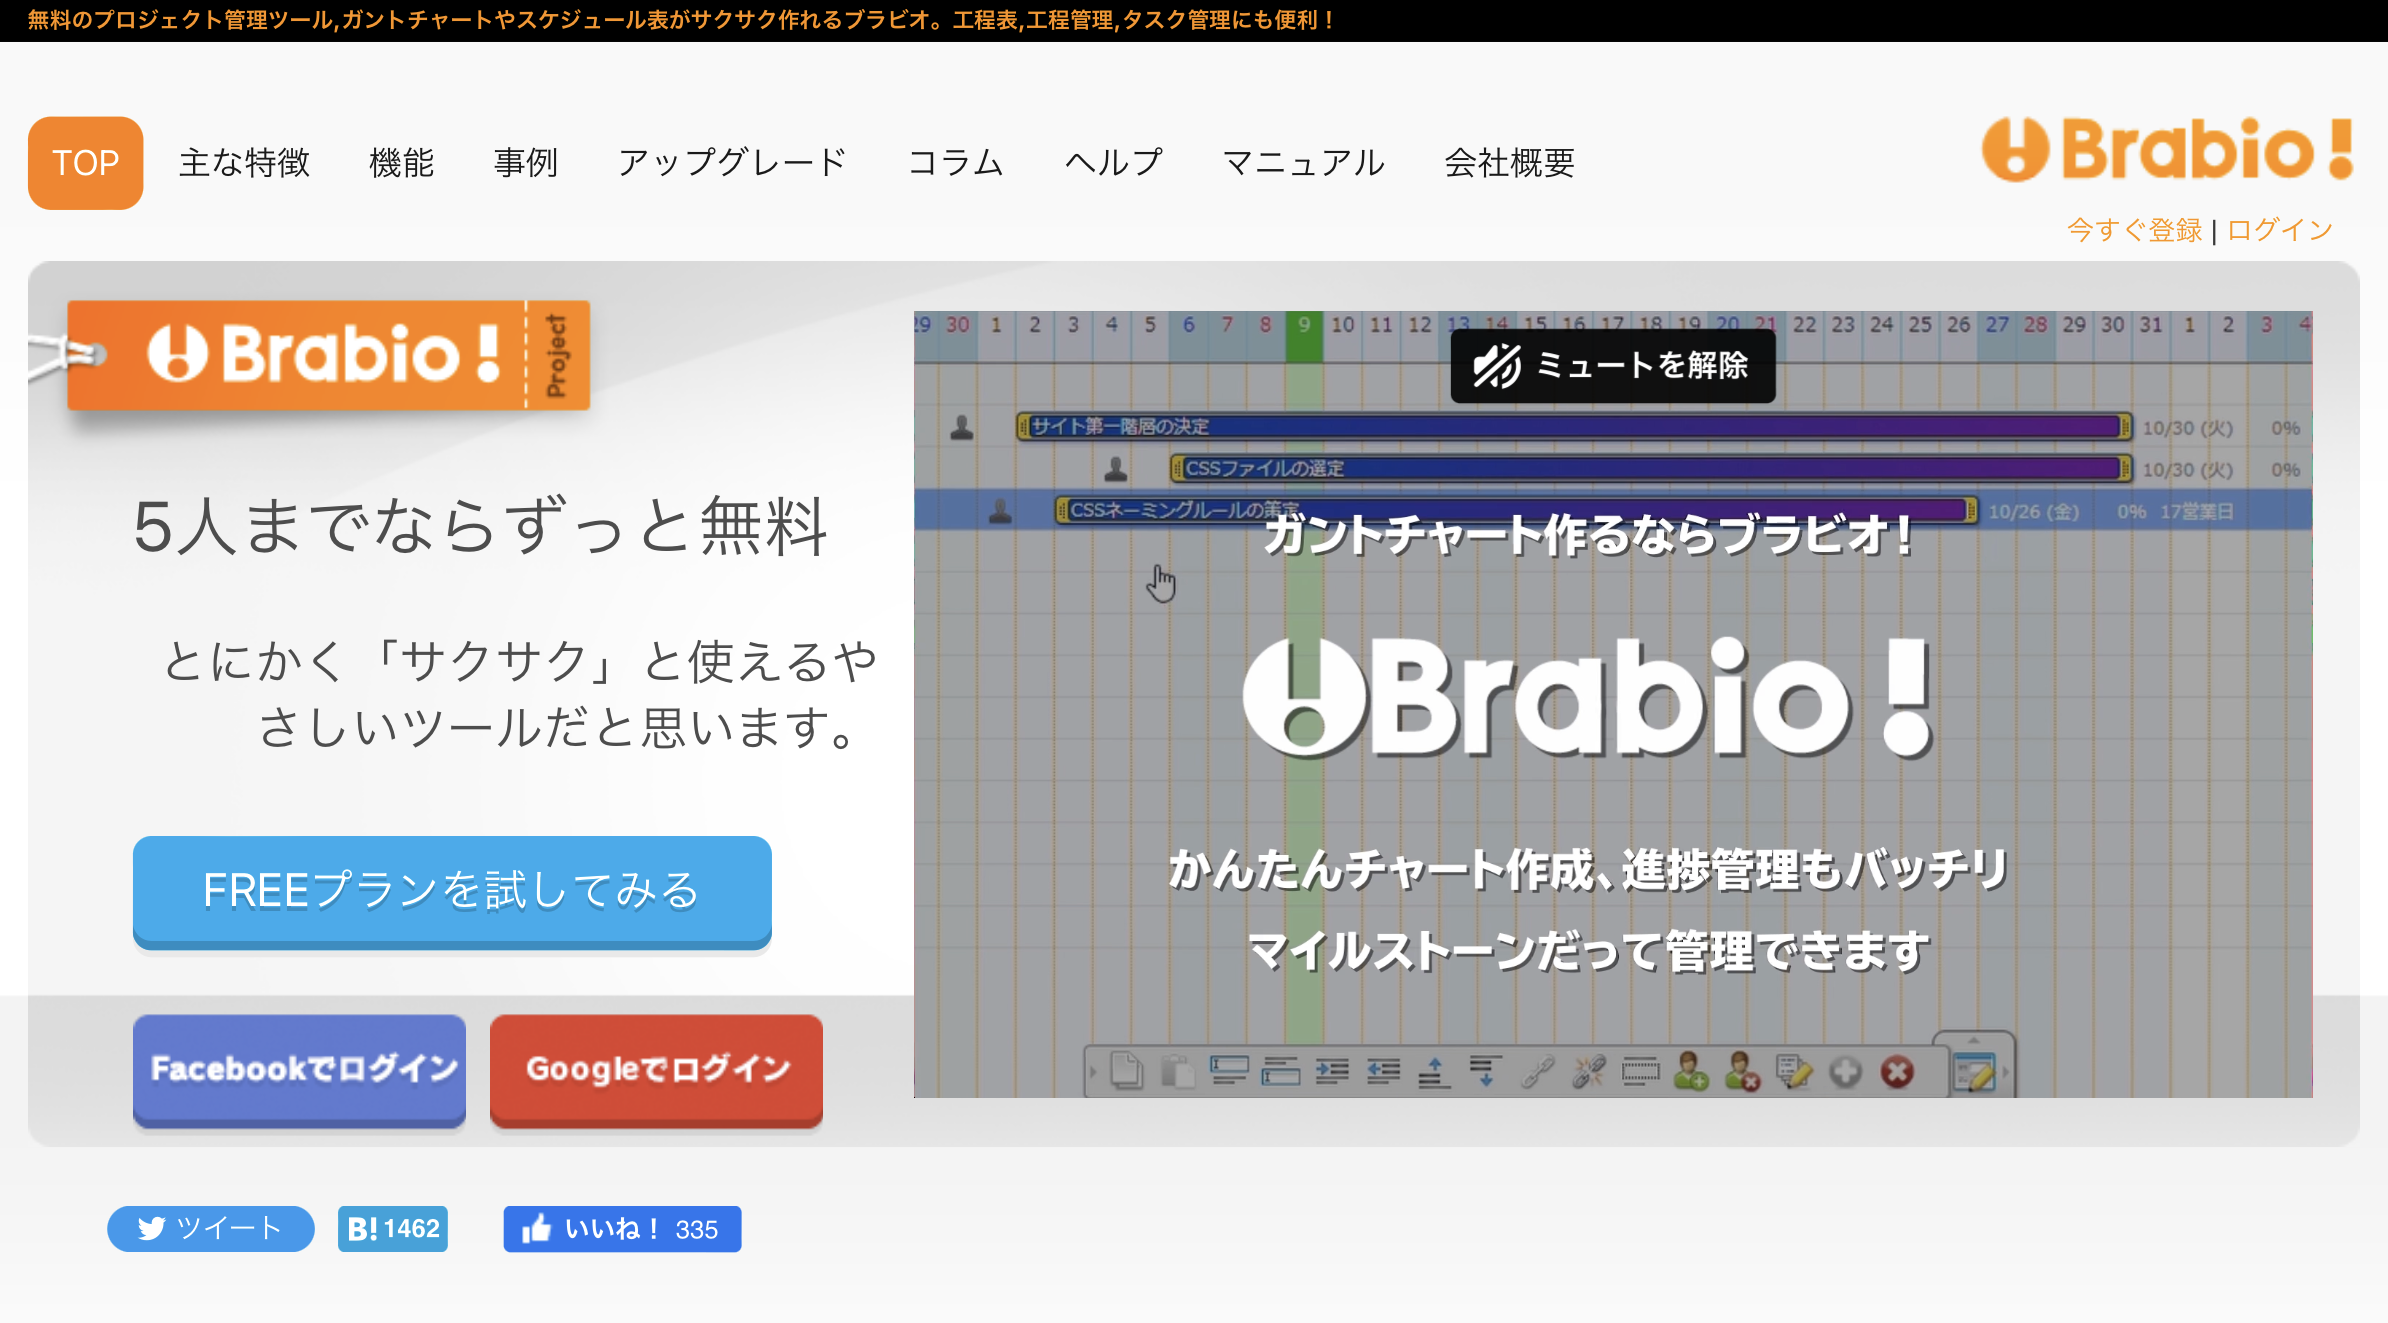The image size is (2388, 1323).
Task: Click the paste clipboard icon in the video toolbar
Action: pos(1178,1071)
